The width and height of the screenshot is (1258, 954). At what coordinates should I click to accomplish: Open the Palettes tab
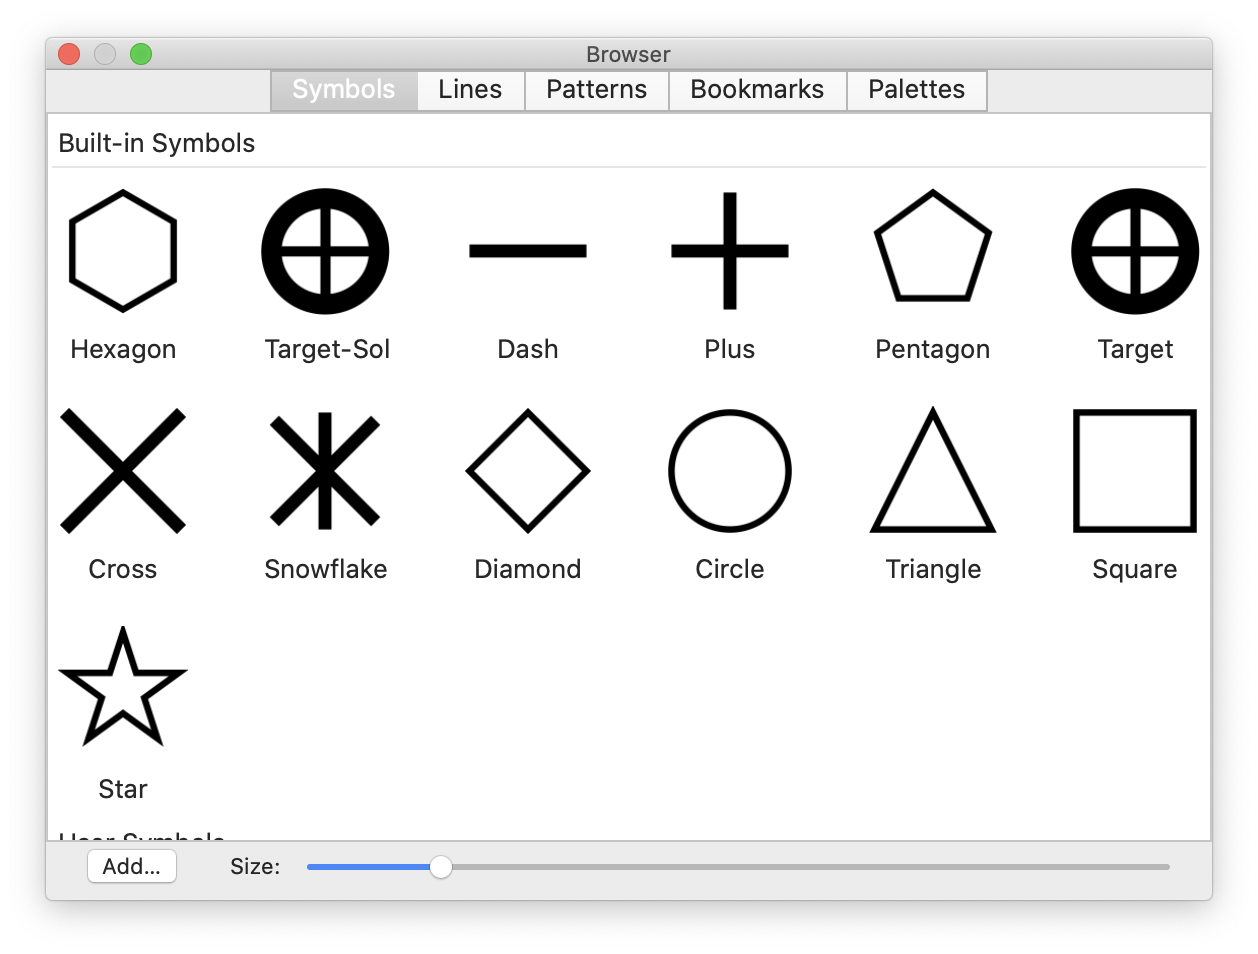[915, 90]
